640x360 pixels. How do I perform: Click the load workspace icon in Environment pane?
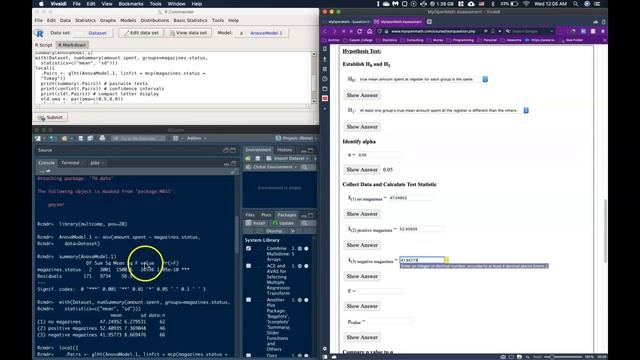pyautogui.click(x=248, y=158)
